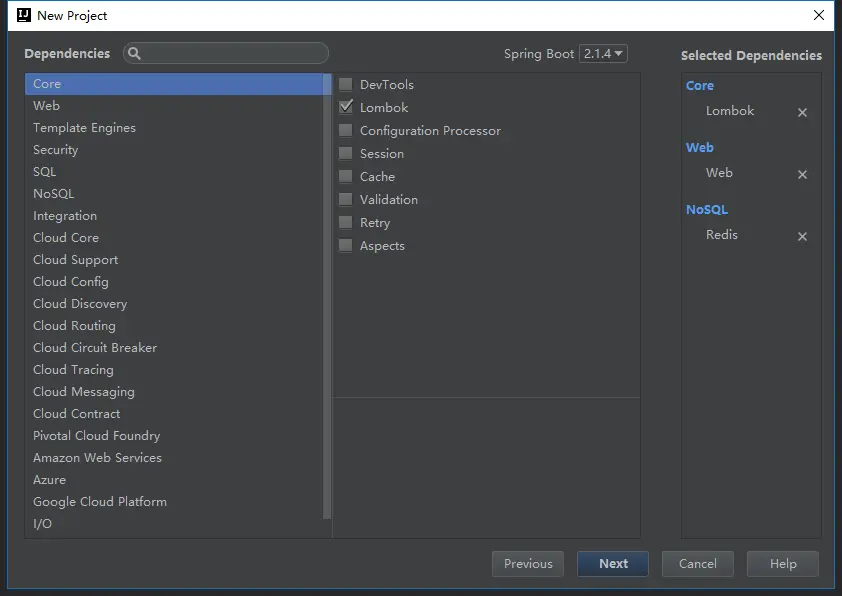
Task: Enable the Validation checkbox
Action: tap(346, 200)
